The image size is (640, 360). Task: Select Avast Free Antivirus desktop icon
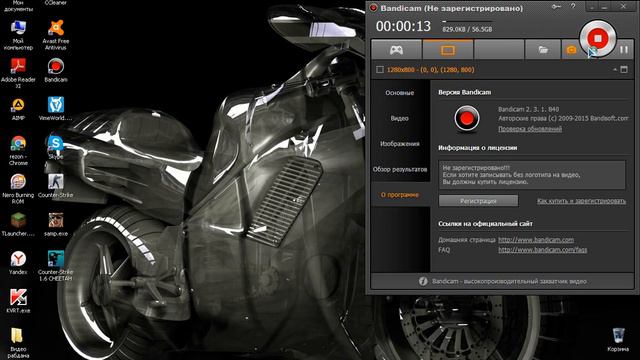tap(56, 36)
